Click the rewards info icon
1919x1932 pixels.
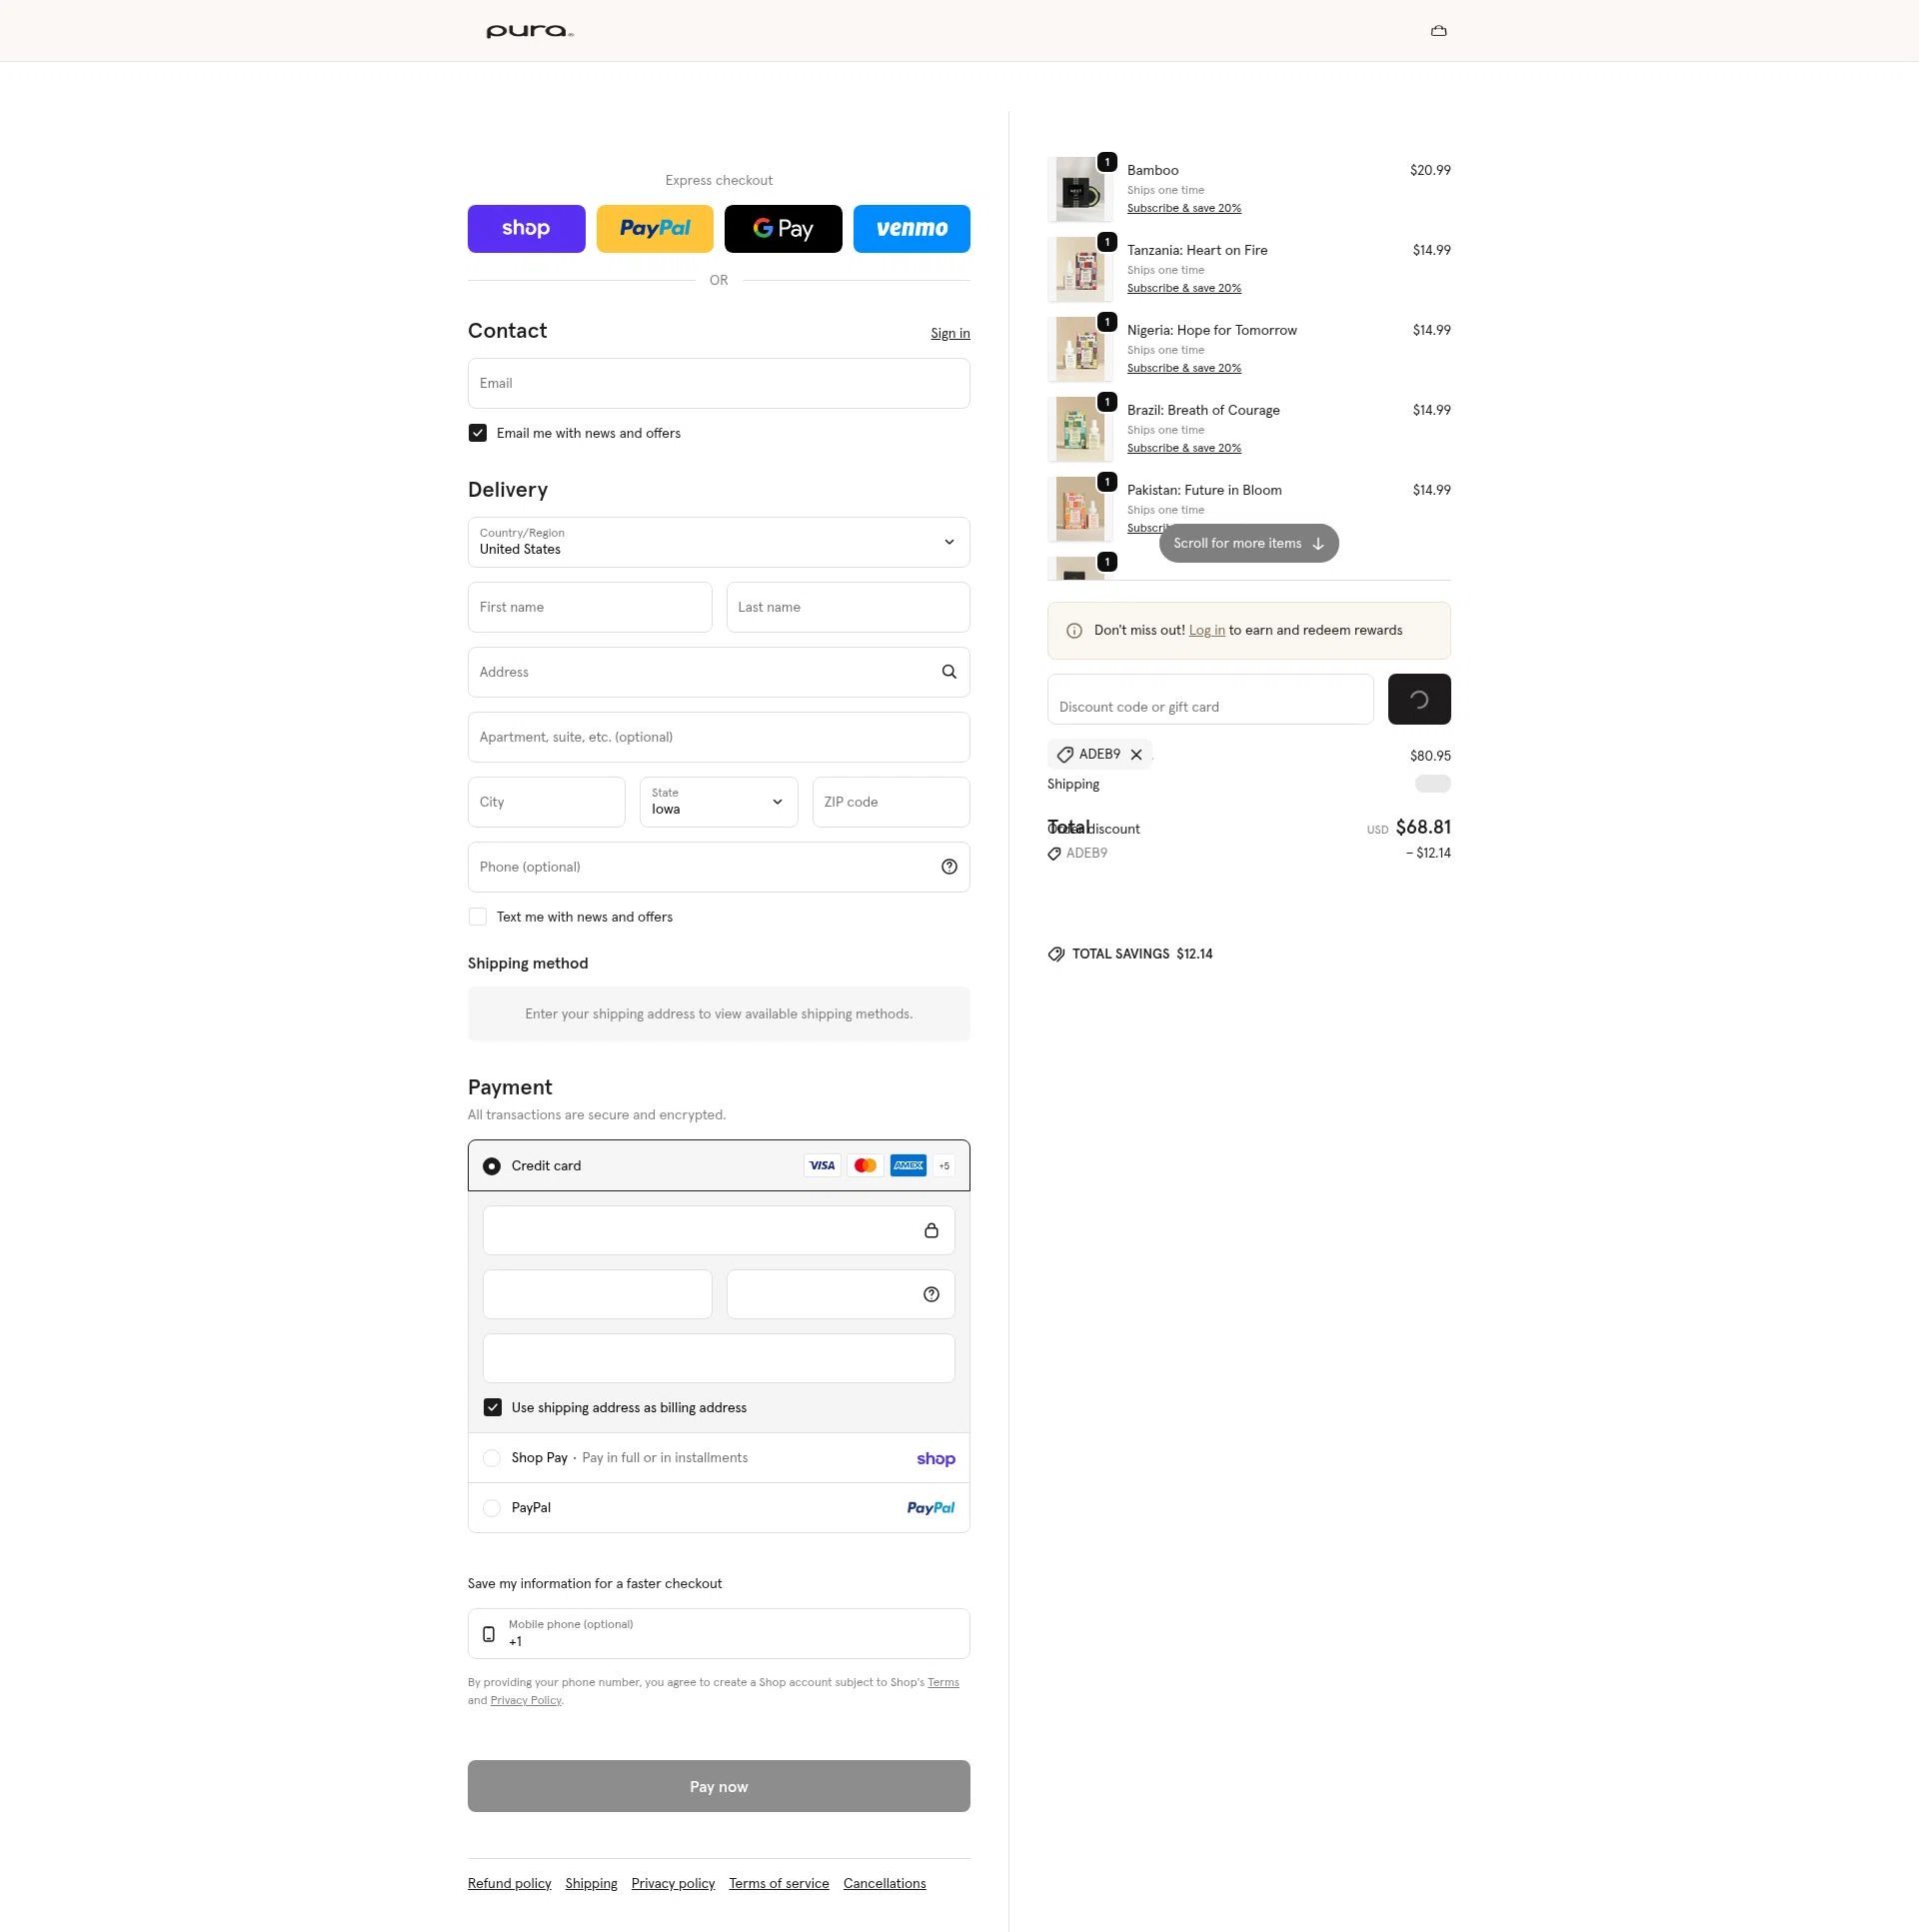click(1074, 631)
